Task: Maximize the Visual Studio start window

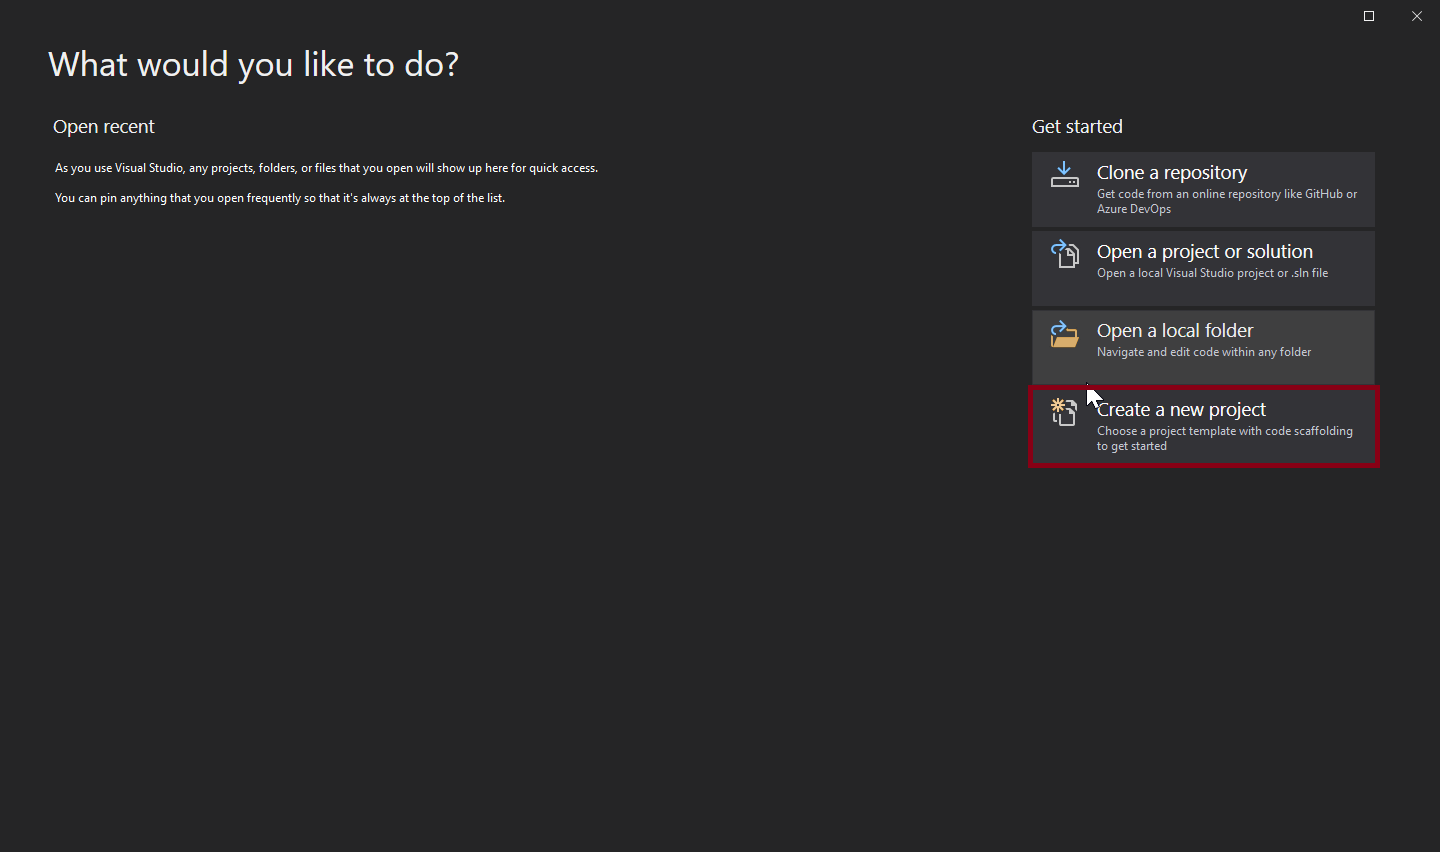Action: (x=1369, y=16)
